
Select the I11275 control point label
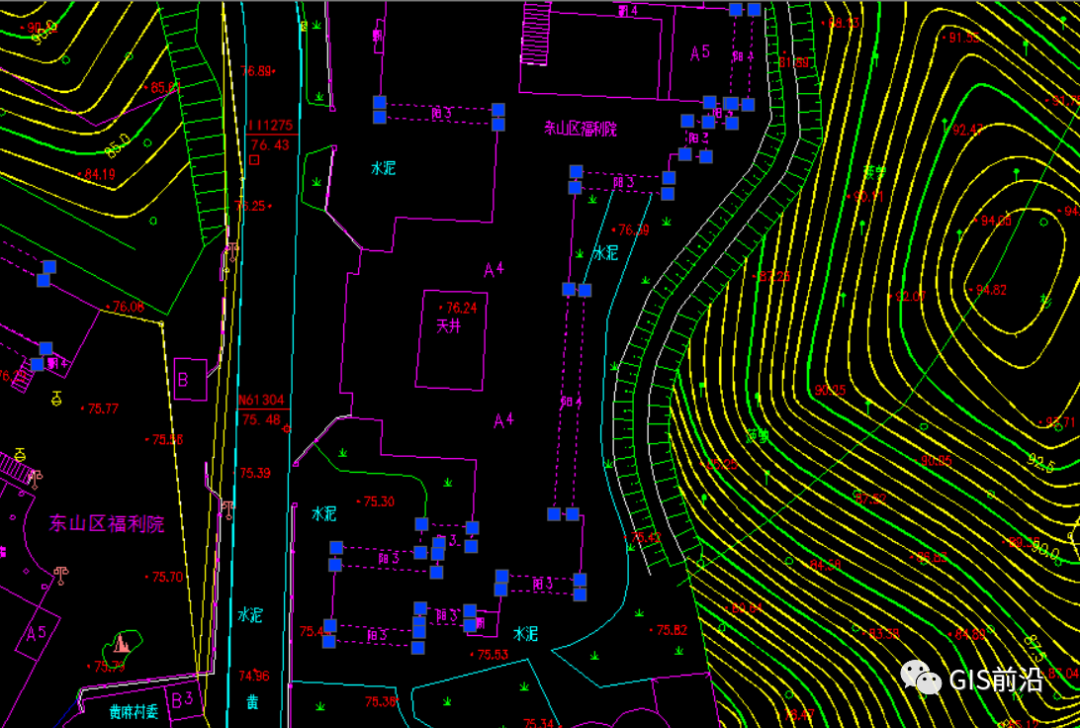(269, 126)
